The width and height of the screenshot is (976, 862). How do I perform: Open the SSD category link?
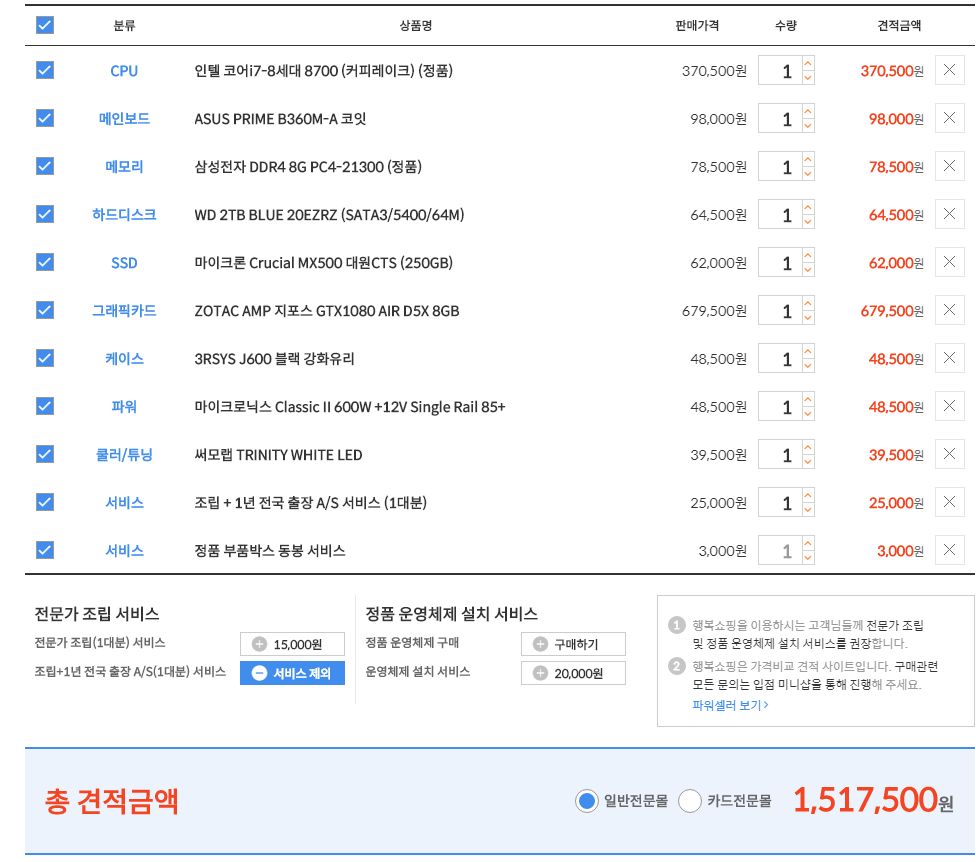click(124, 263)
